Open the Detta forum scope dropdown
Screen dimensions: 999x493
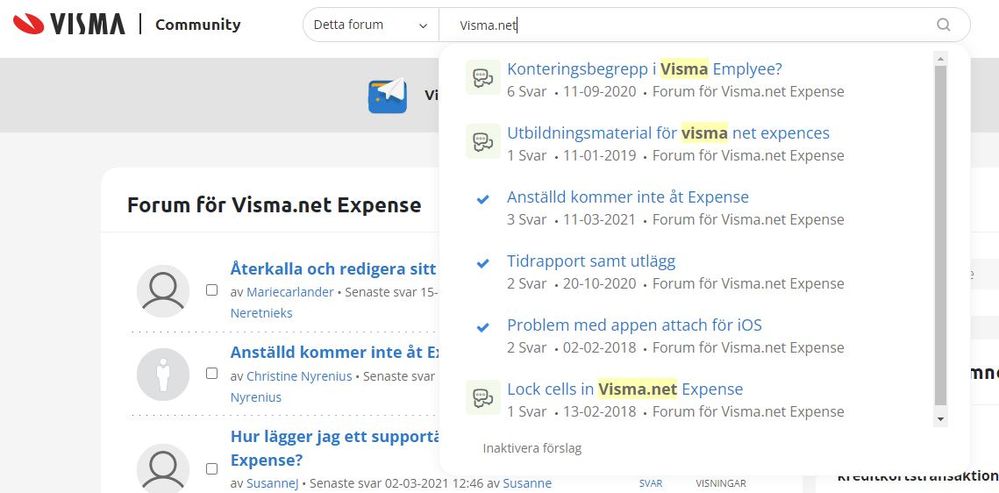click(370, 25)
